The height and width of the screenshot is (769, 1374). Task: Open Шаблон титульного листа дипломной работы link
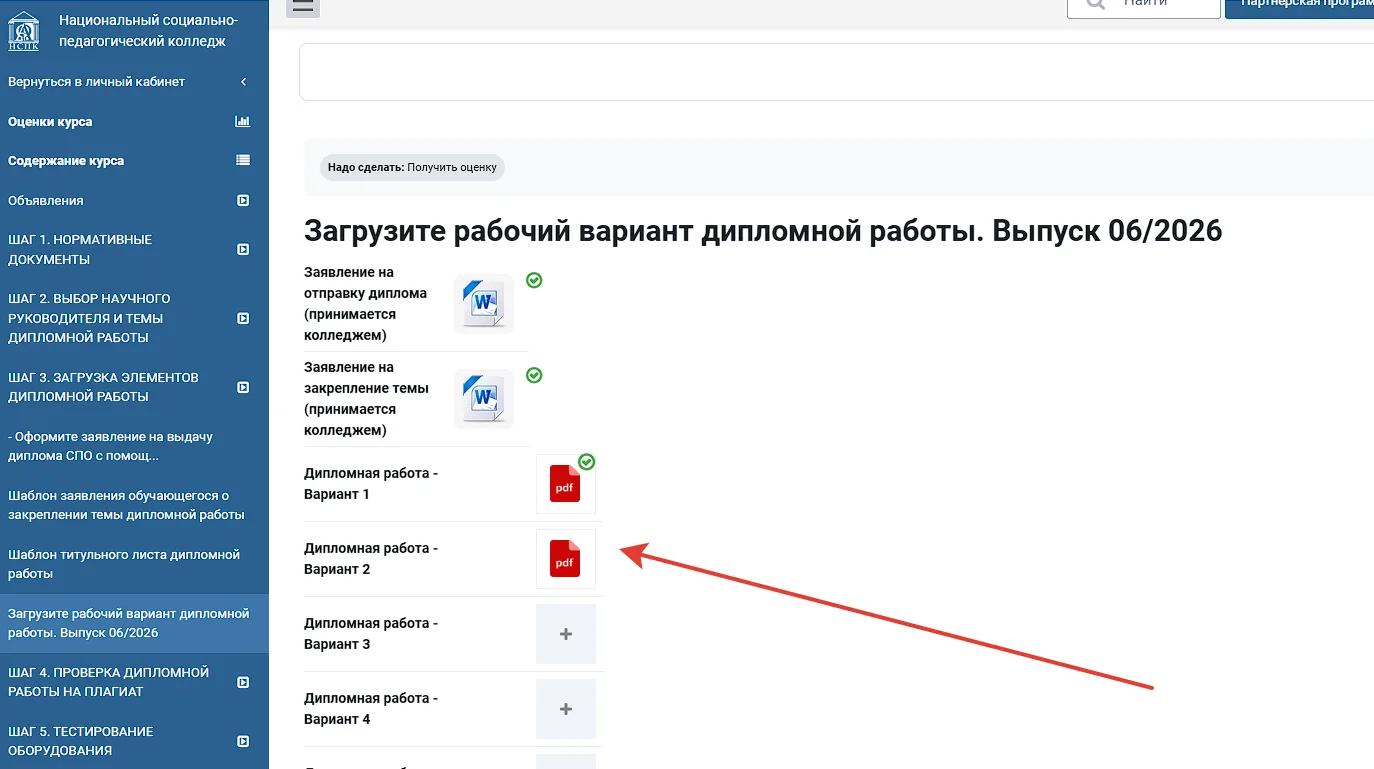[x=124, y=564]
